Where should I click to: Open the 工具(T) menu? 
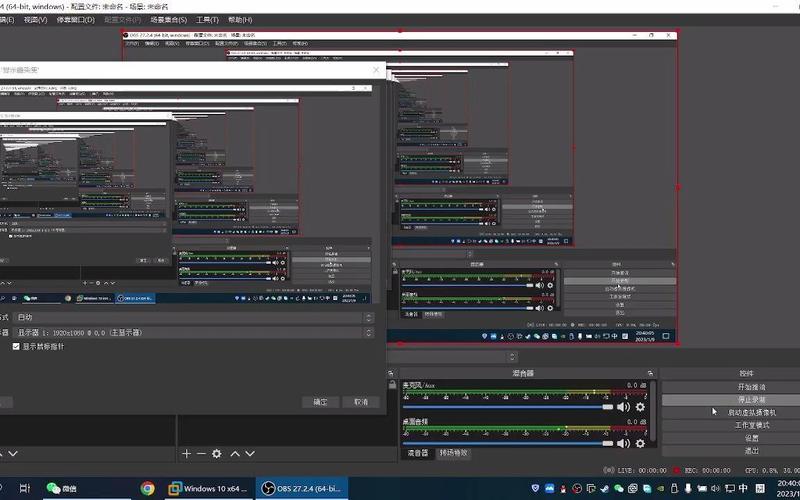tap(207, 19)
